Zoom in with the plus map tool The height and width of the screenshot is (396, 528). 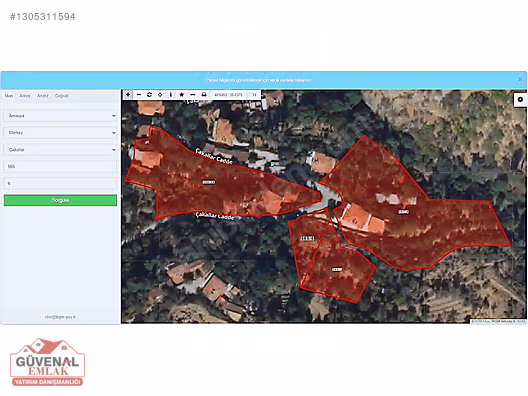coord(128,95)
